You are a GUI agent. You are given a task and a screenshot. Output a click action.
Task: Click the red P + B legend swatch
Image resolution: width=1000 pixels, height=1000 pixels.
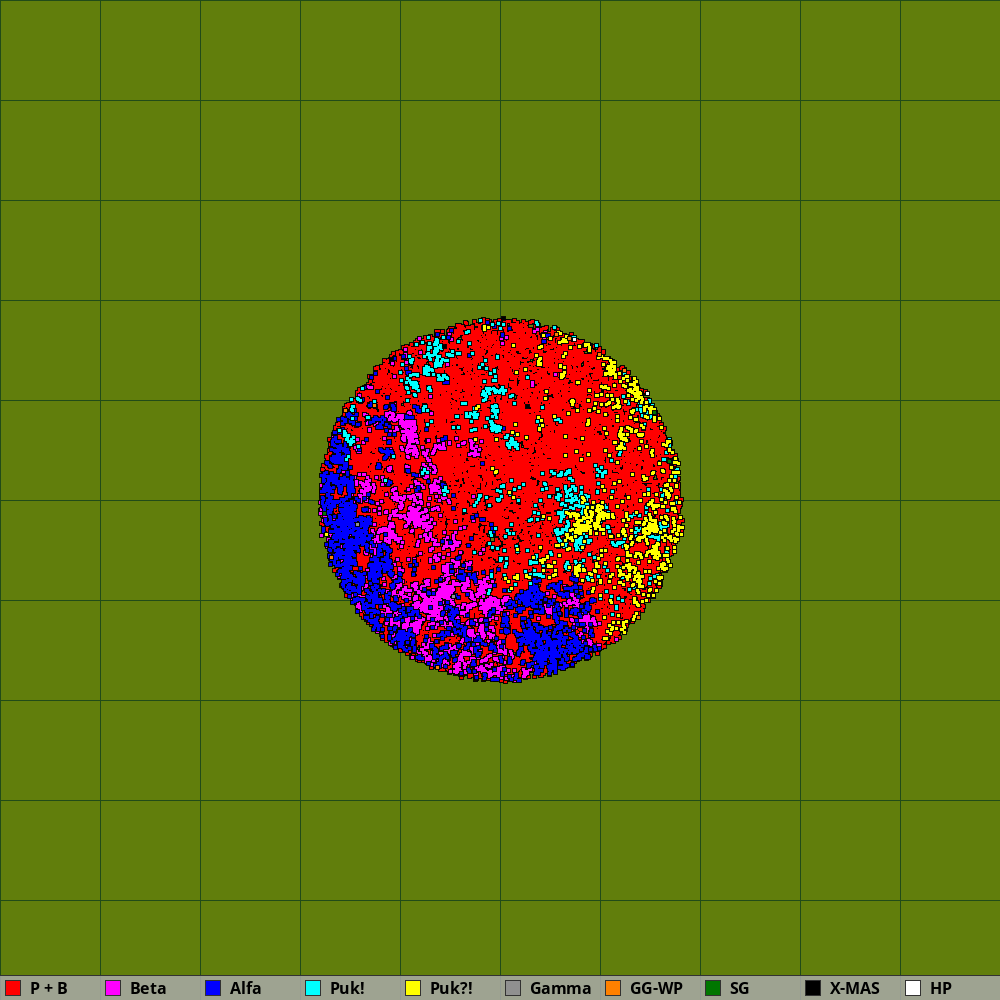[13, 988]
